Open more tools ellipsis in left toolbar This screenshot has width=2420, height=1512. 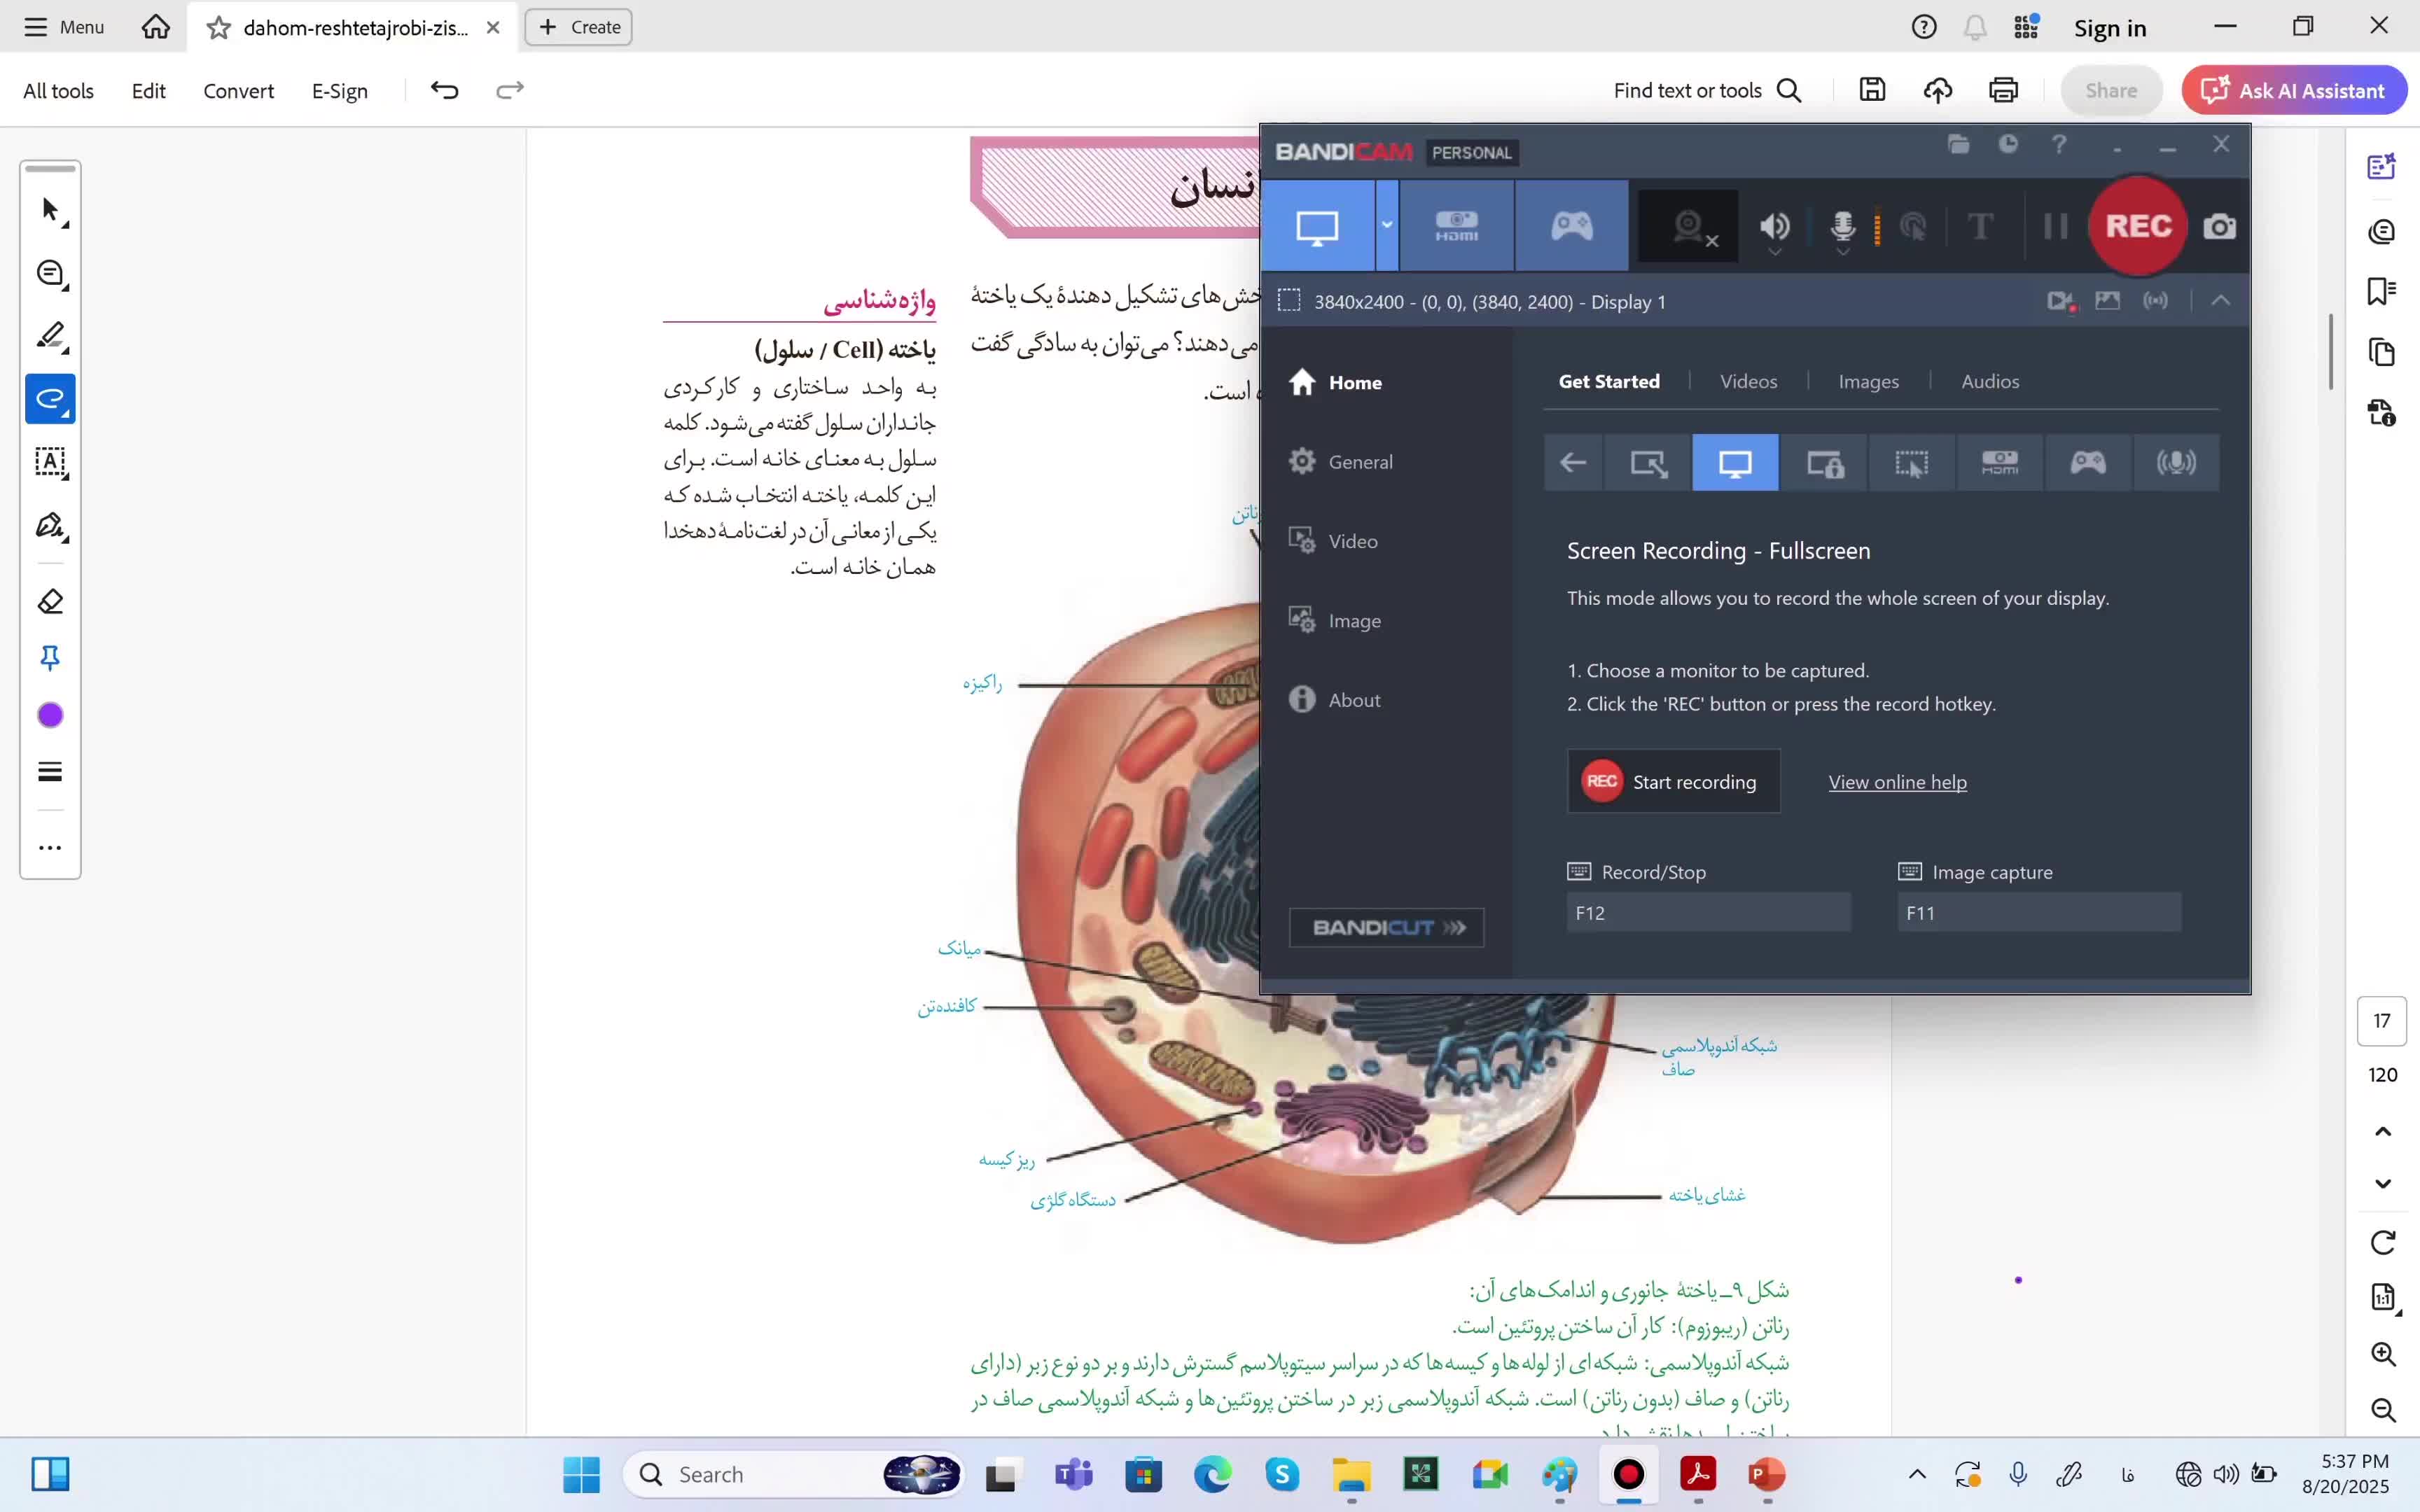50,848
